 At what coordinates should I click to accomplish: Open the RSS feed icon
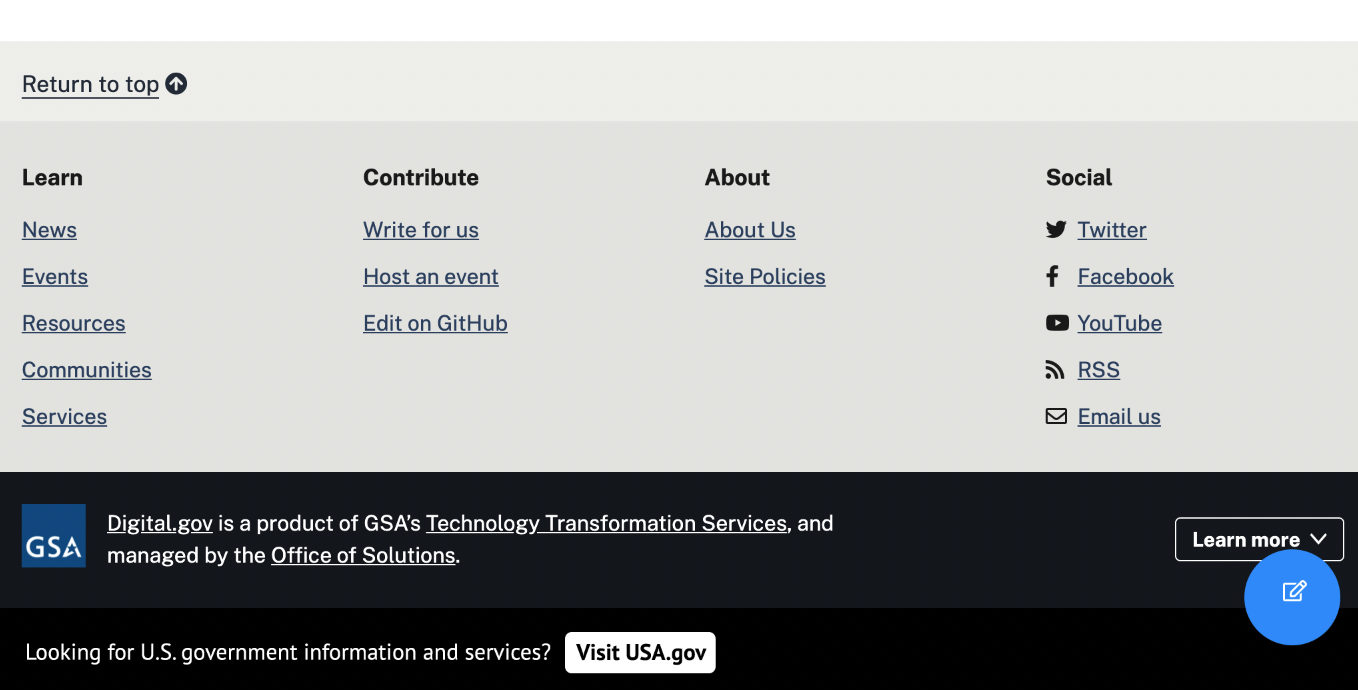point(1056,369)
